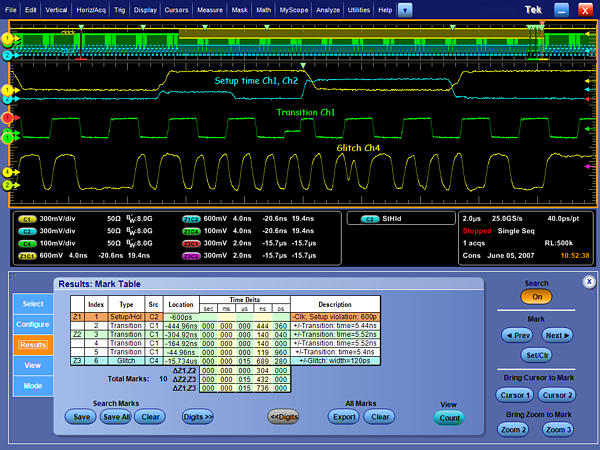
Task: Click the yellow C1 channel badge
Action: pyautogui.click(x=26, y=217)
